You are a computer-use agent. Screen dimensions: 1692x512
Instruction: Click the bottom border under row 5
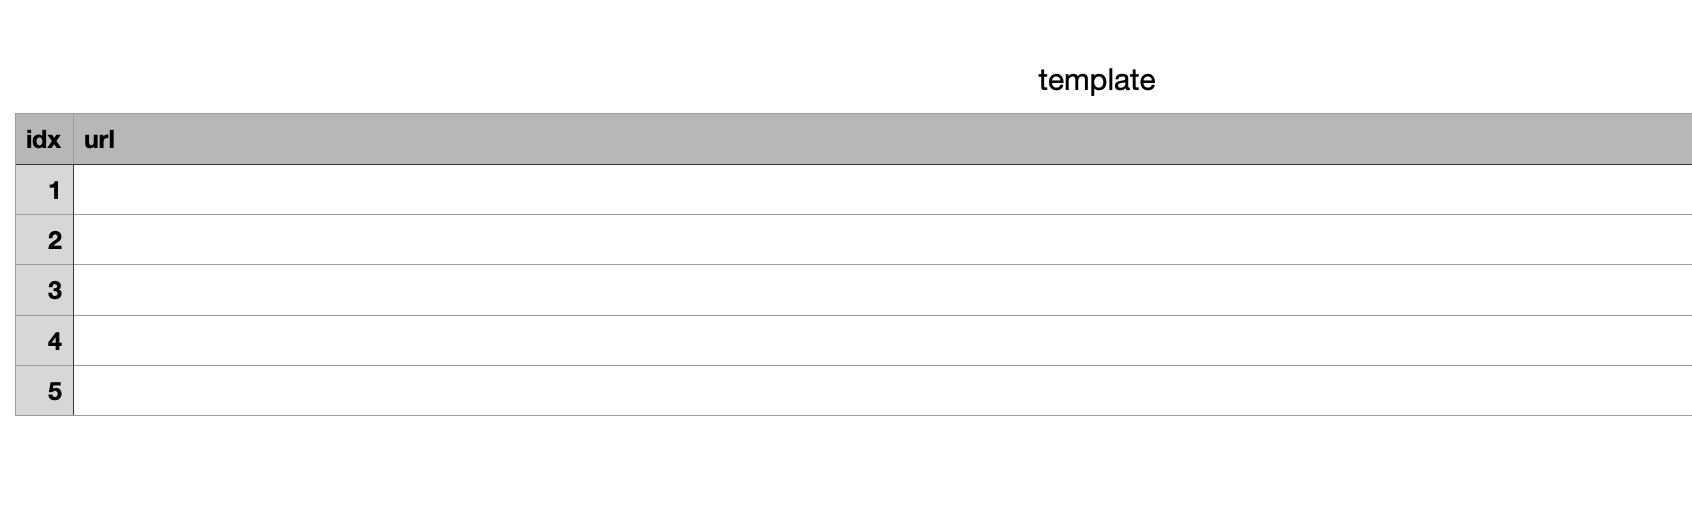[854, 415]
